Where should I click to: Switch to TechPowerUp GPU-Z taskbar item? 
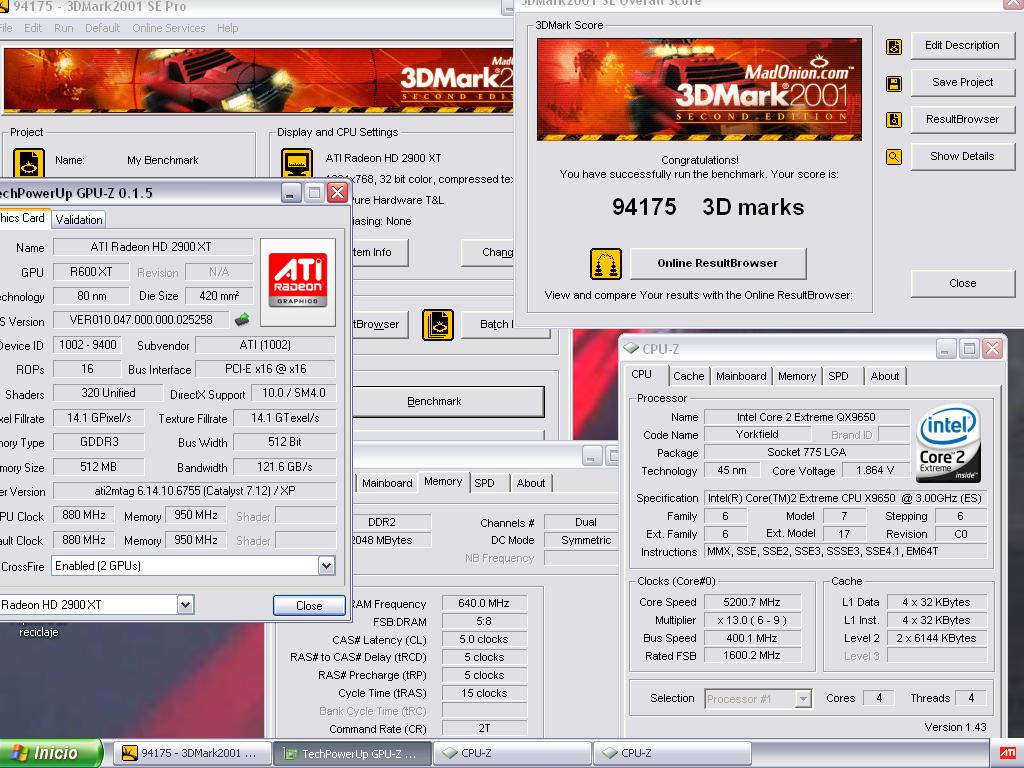352,753
